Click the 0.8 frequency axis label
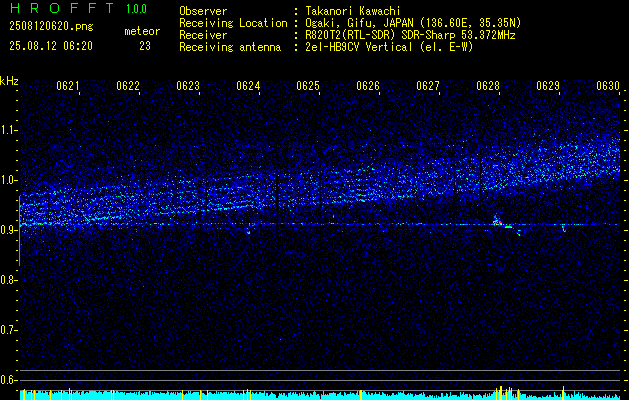 pyautogui.click(x=8, y=280)
